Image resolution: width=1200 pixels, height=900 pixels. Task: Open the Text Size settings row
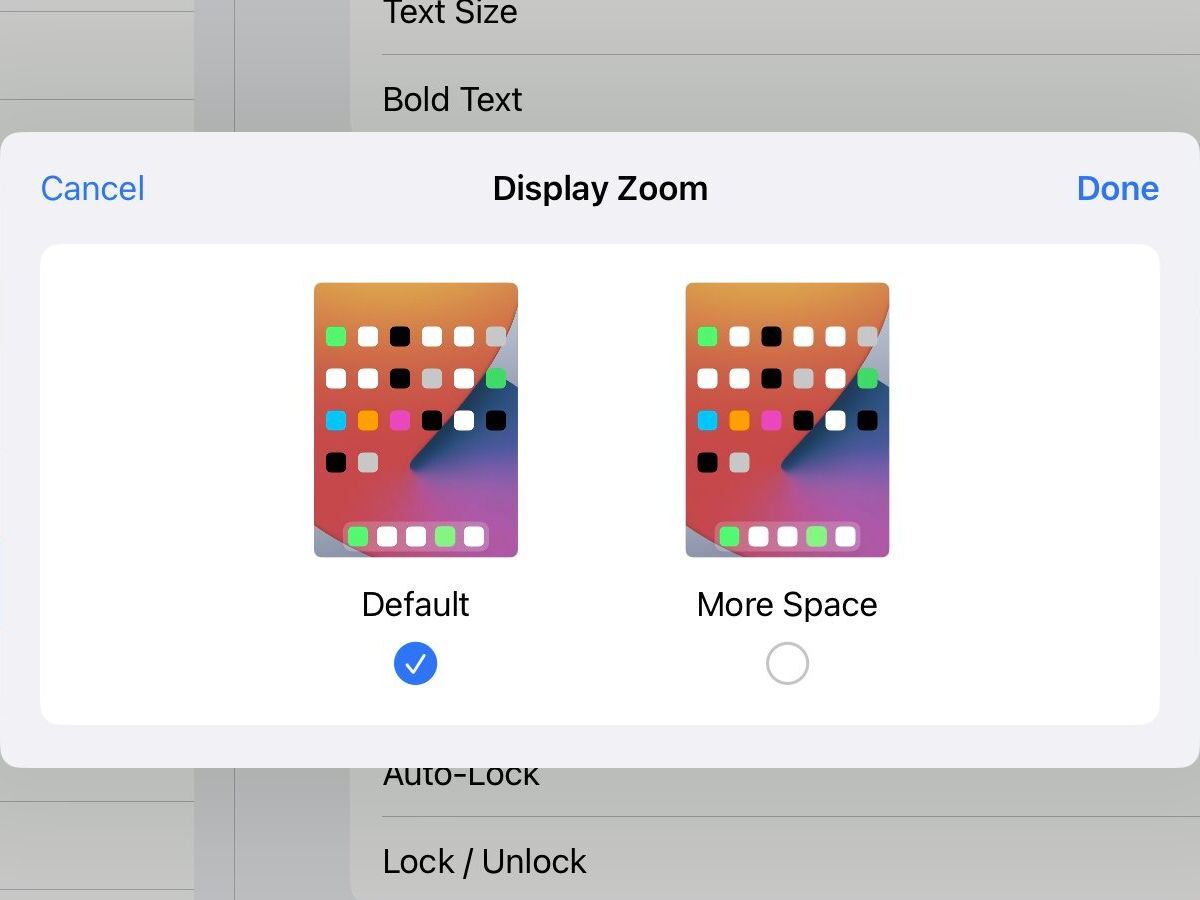click(x=450, y=14)
